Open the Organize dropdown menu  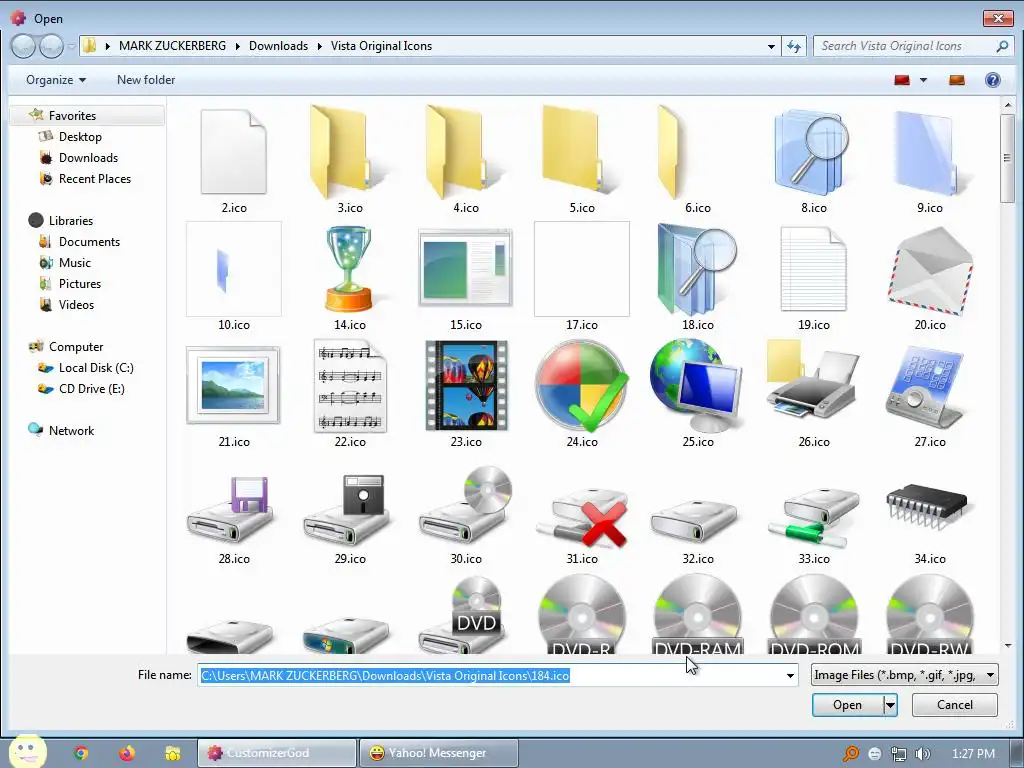[56, 80]
